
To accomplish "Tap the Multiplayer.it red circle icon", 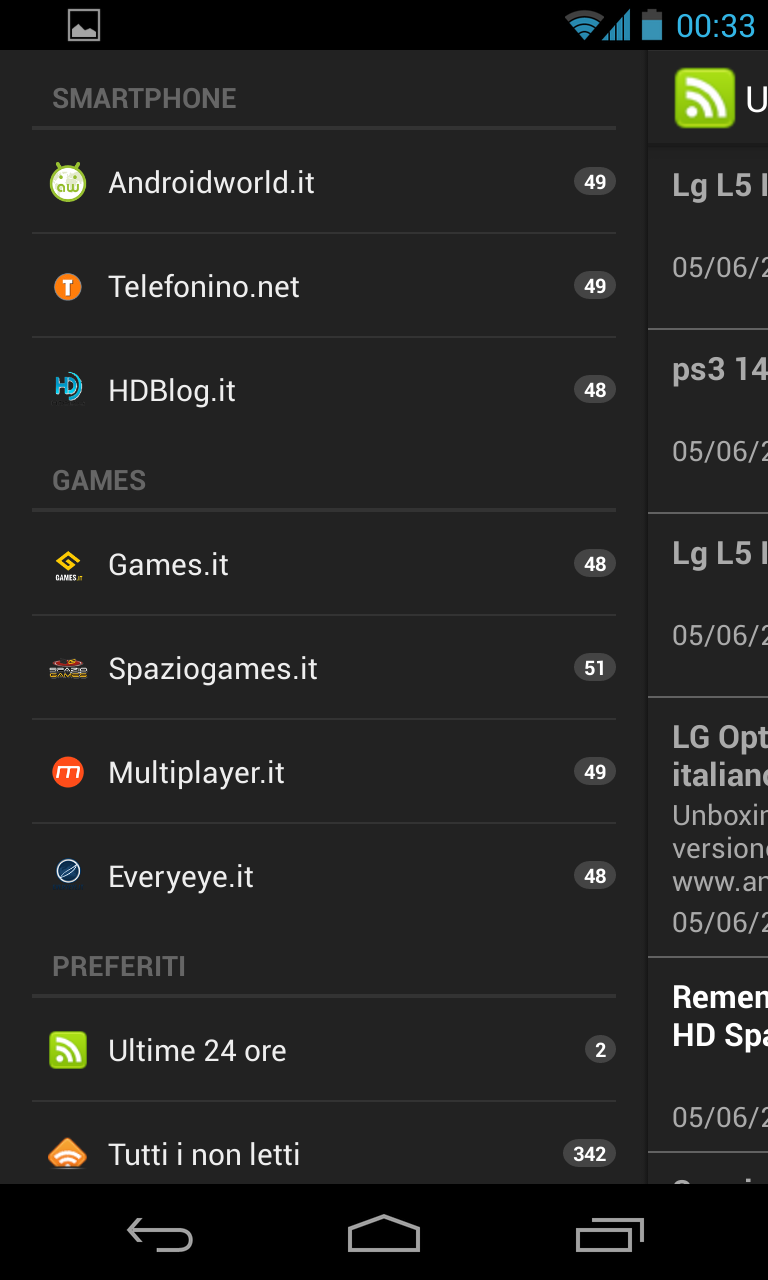I will tap(68, 772).
